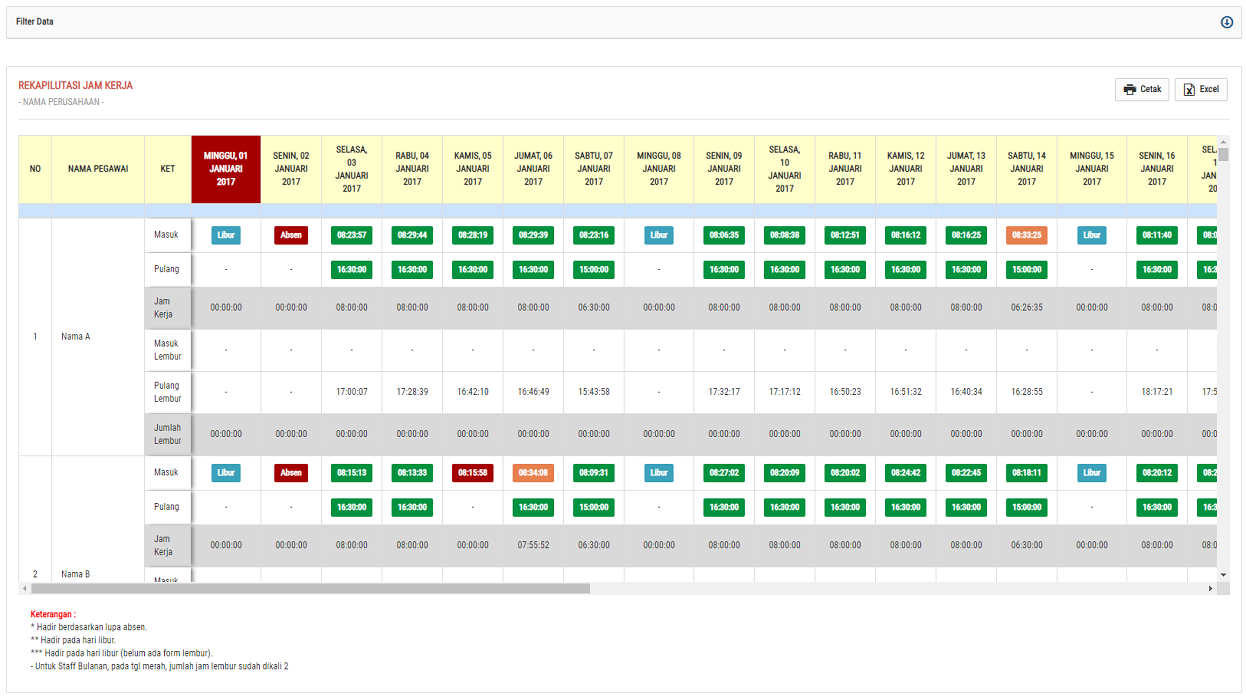
Task: Click the Filter Data panel title
Action: (35, 22)
